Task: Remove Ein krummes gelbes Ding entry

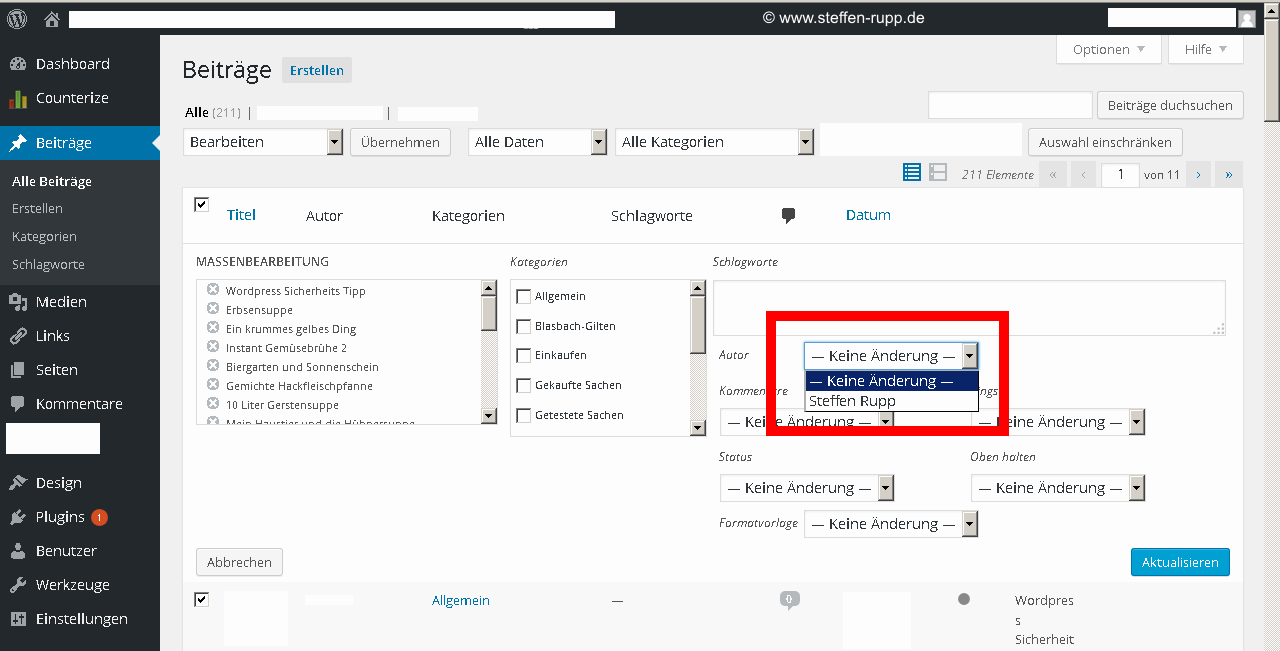Action: pos(213,328)
